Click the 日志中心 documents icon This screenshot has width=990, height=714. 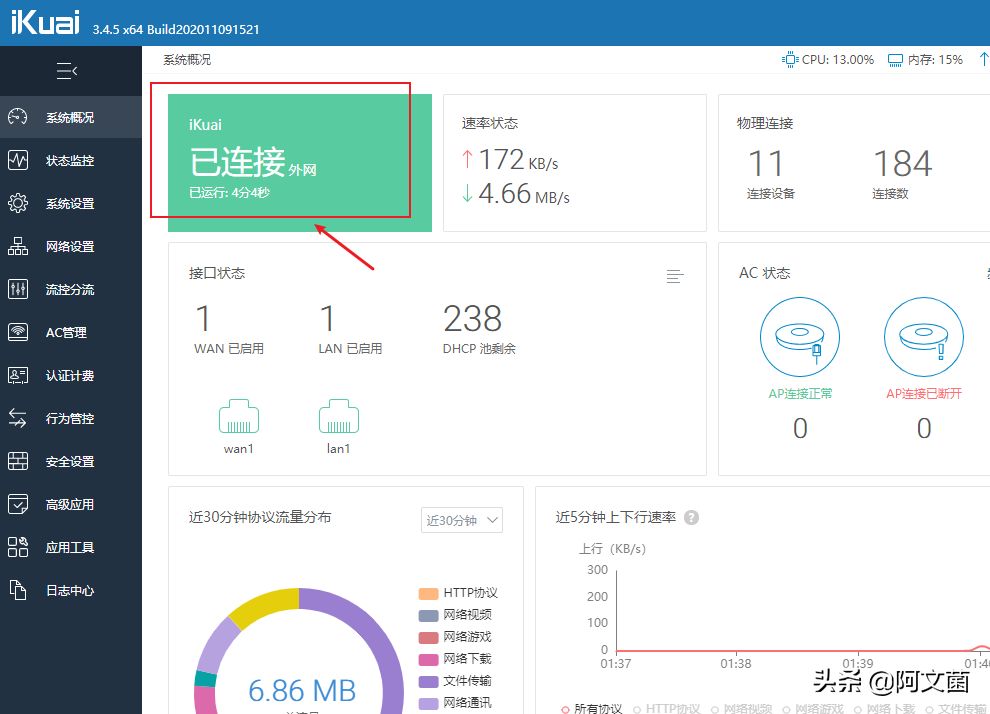(18, 590)
